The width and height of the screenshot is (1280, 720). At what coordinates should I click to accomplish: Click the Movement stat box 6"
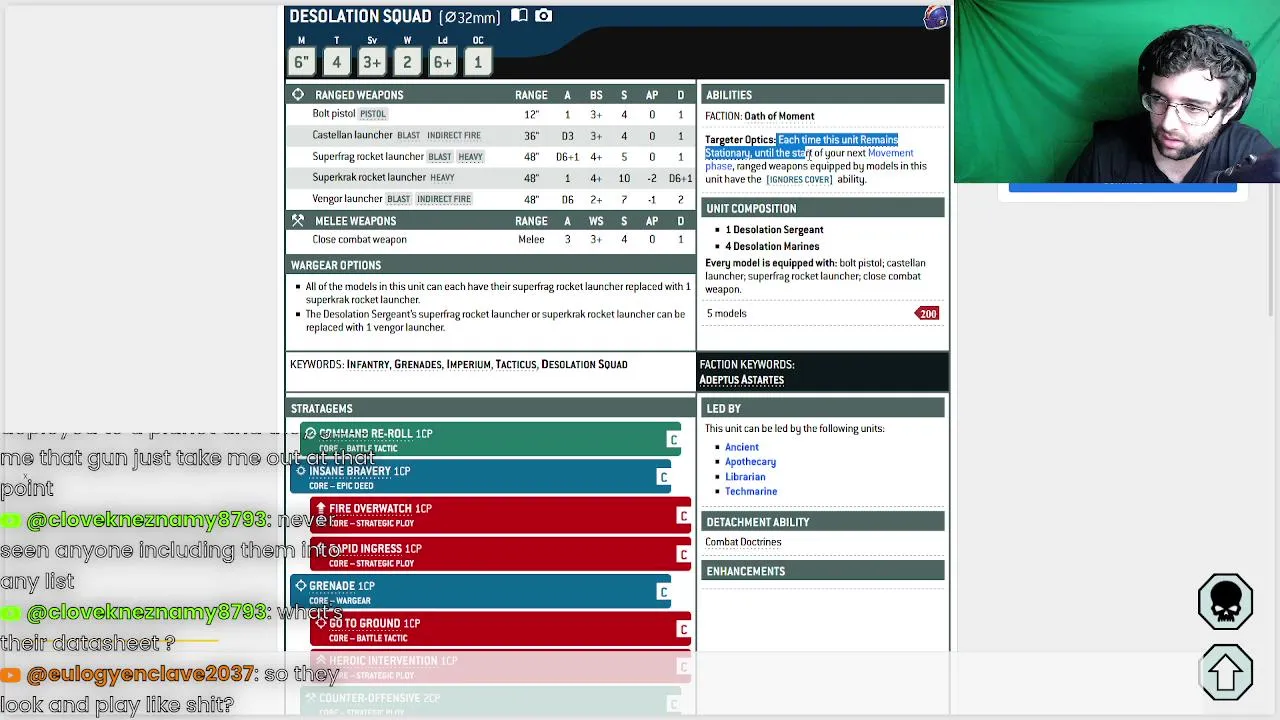(301, 62)
